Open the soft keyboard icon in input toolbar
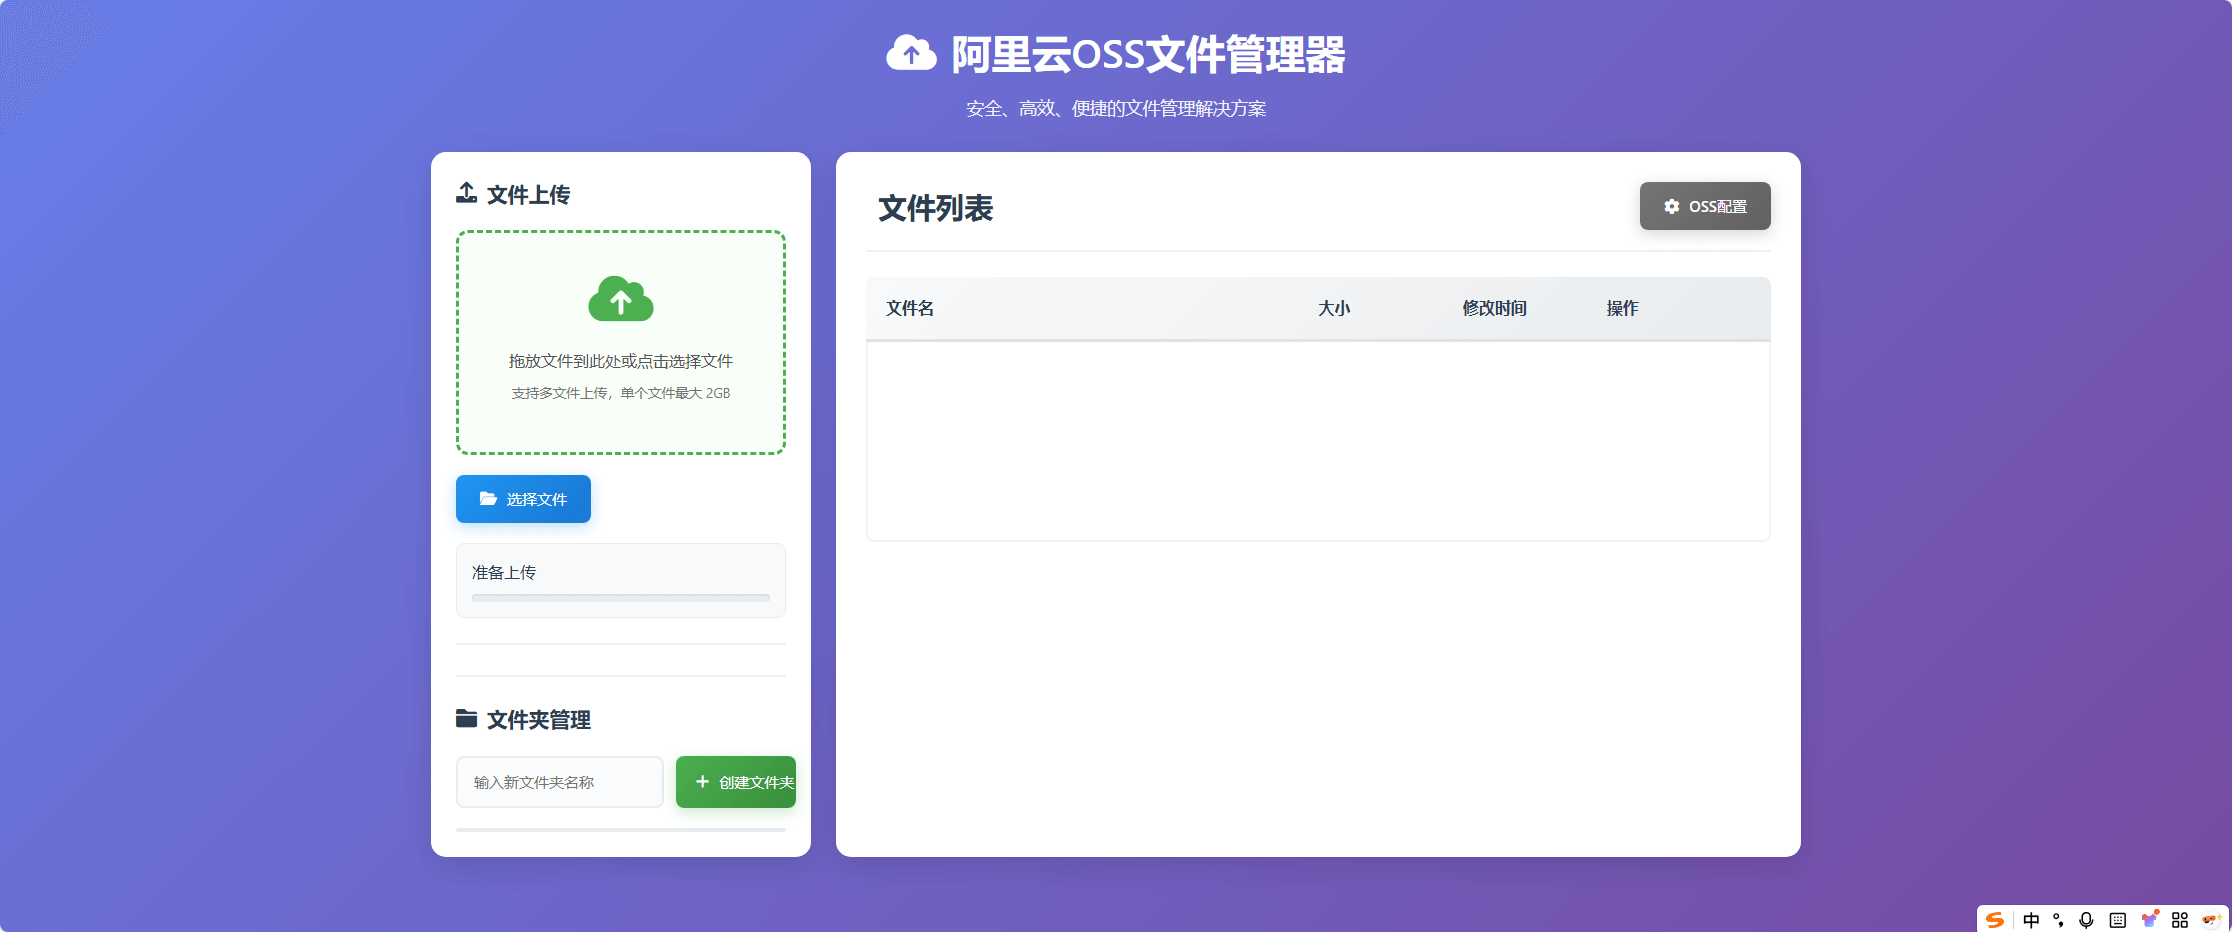2232x932 pixels. point(2117,919)
